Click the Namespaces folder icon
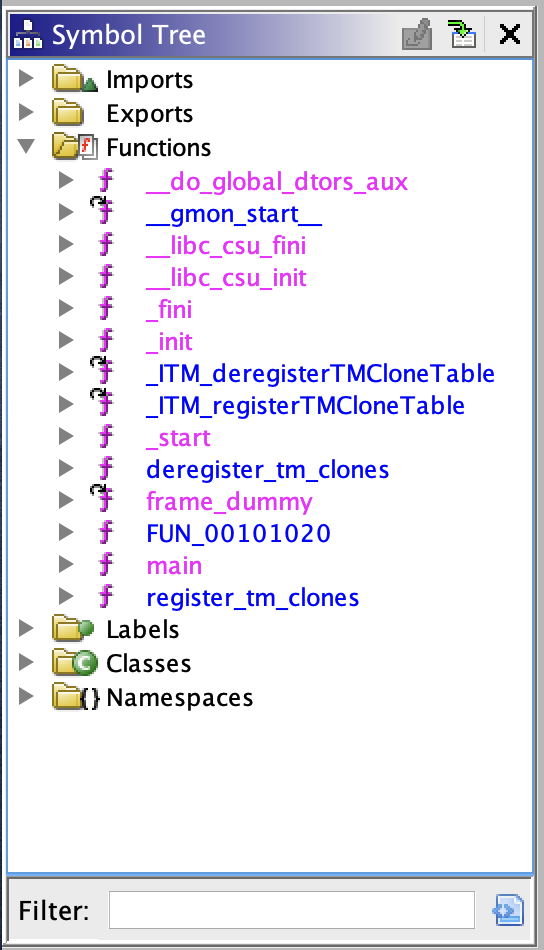 coord(76,697)
